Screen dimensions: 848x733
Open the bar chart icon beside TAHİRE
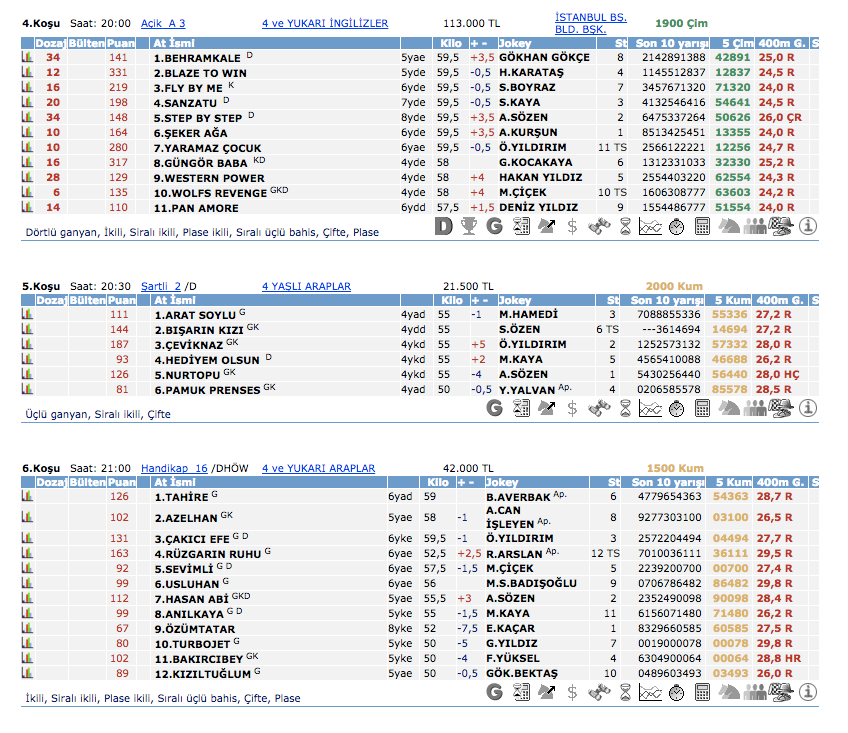point(27,496)
